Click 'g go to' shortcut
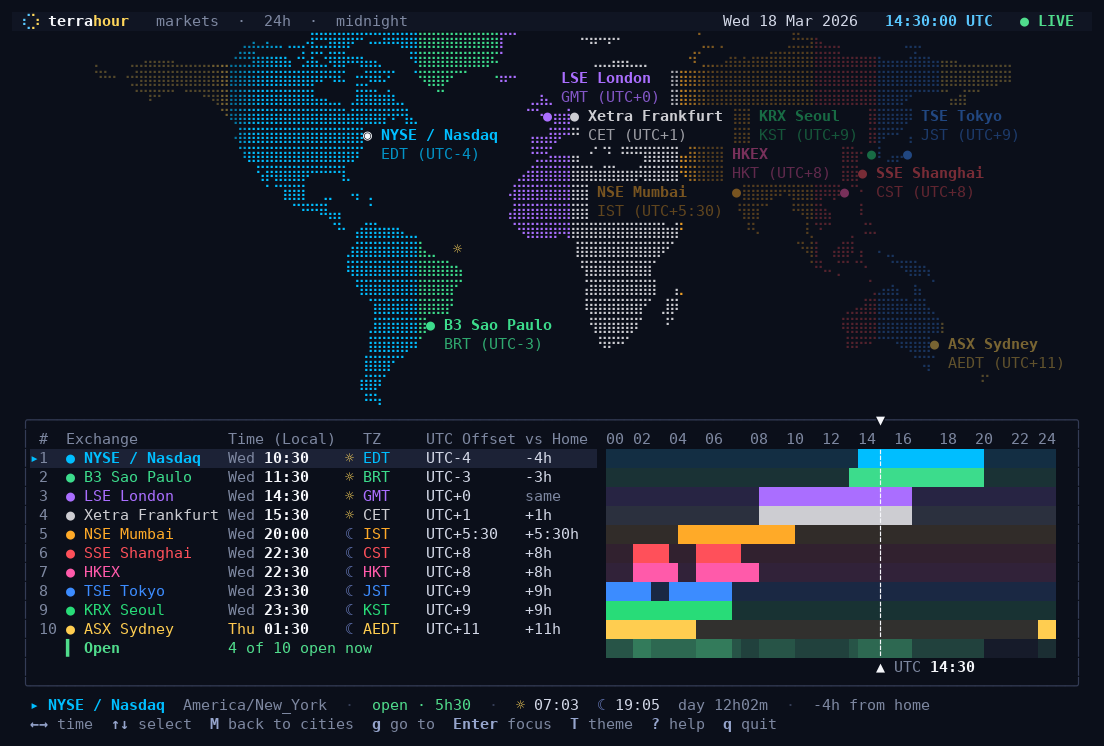1104x746 pixels. click(x=403, y=724)
